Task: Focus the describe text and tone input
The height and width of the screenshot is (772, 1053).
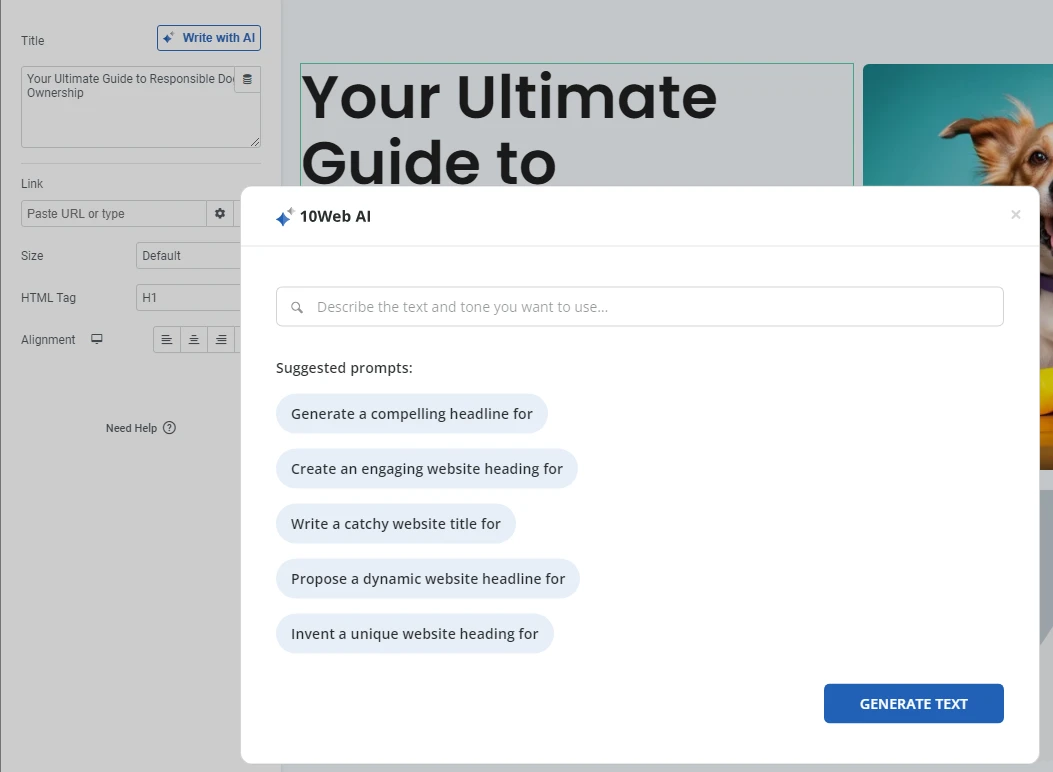Action: click(x=639, y=307)
